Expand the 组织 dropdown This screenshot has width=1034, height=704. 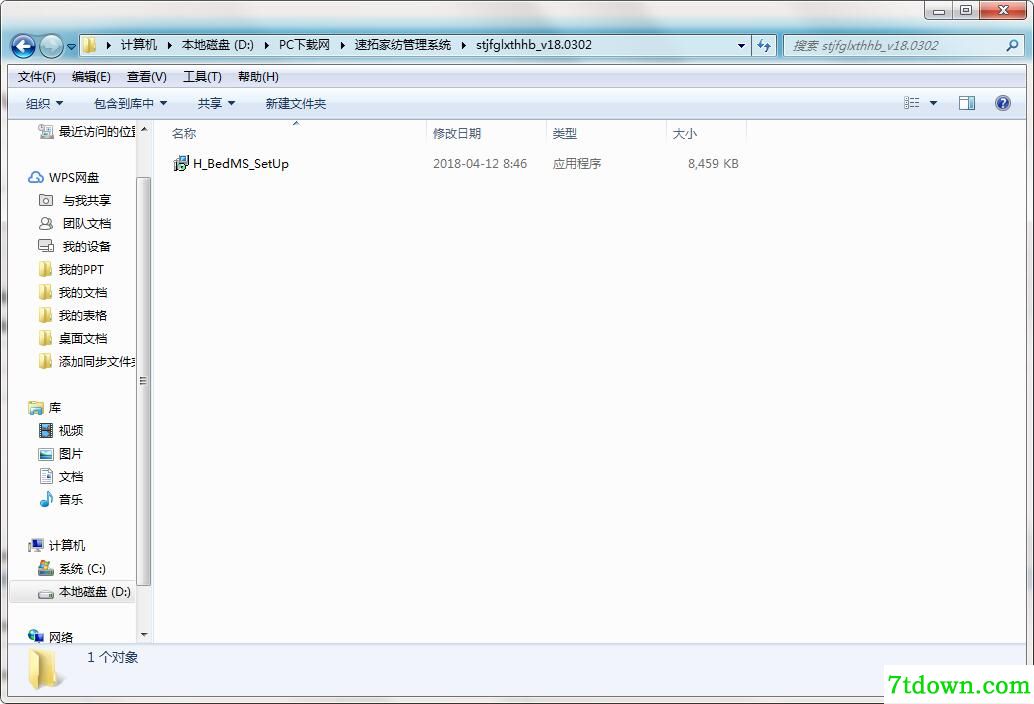click(44, 103)
